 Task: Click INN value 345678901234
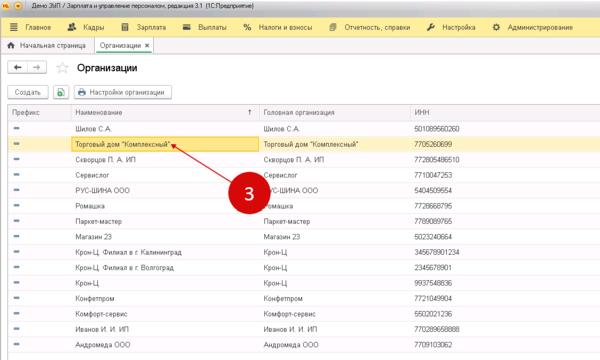(437, 252)
